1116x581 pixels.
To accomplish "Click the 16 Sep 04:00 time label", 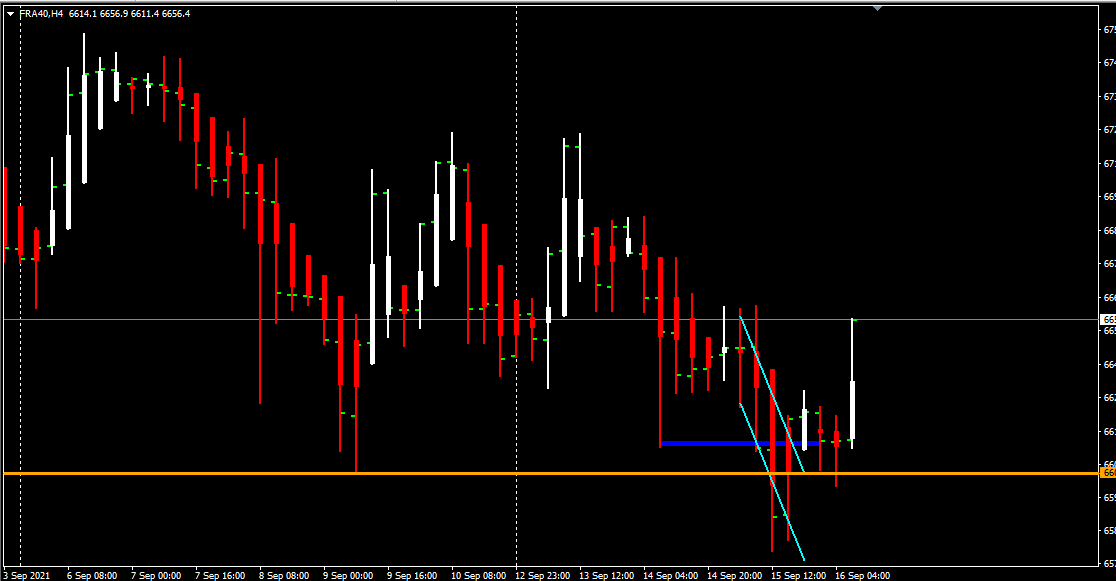I will 863,575.
